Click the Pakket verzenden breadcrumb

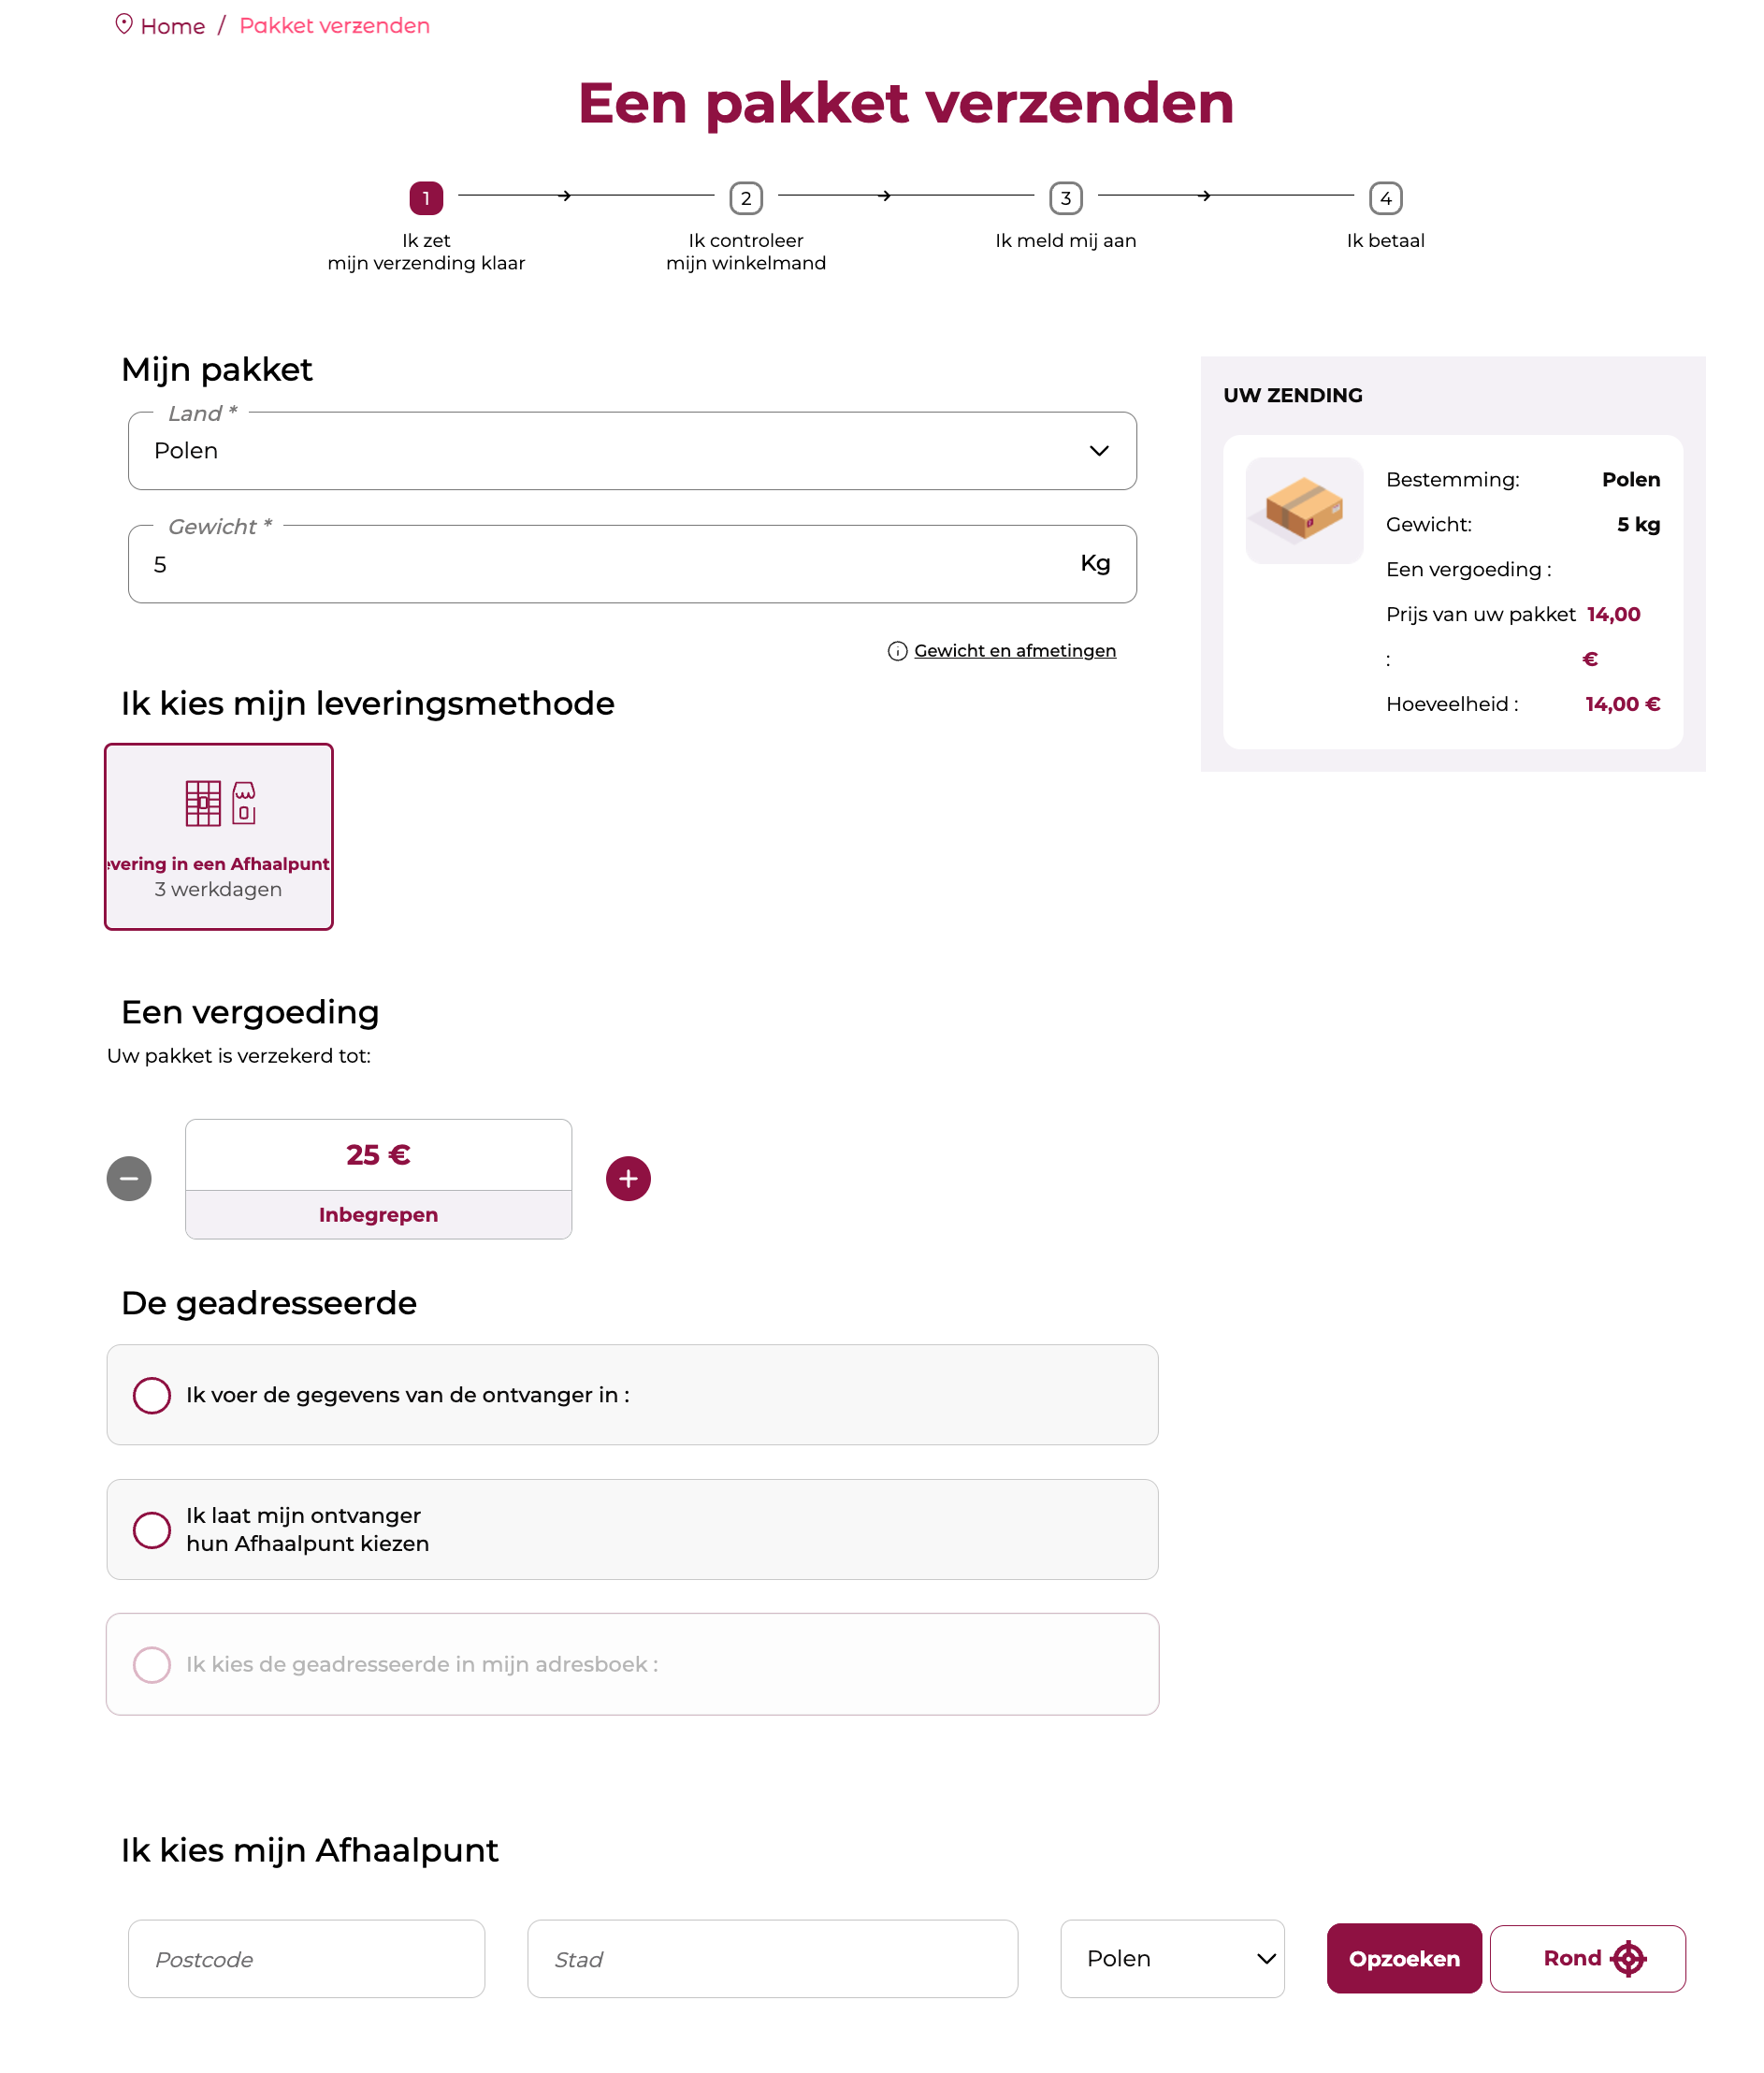(x=335, y=26)
